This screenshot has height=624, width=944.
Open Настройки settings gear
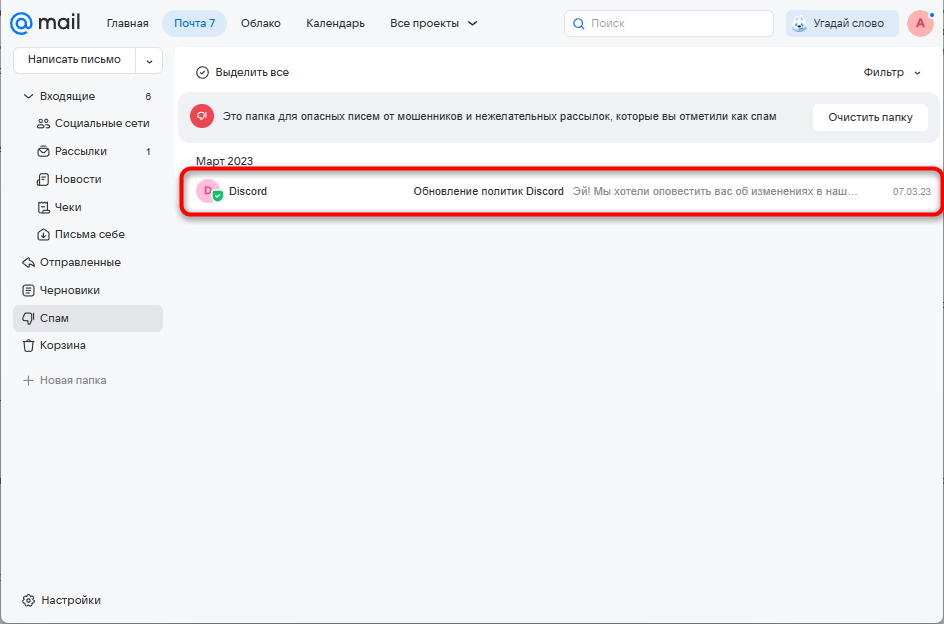click(61, 600)
